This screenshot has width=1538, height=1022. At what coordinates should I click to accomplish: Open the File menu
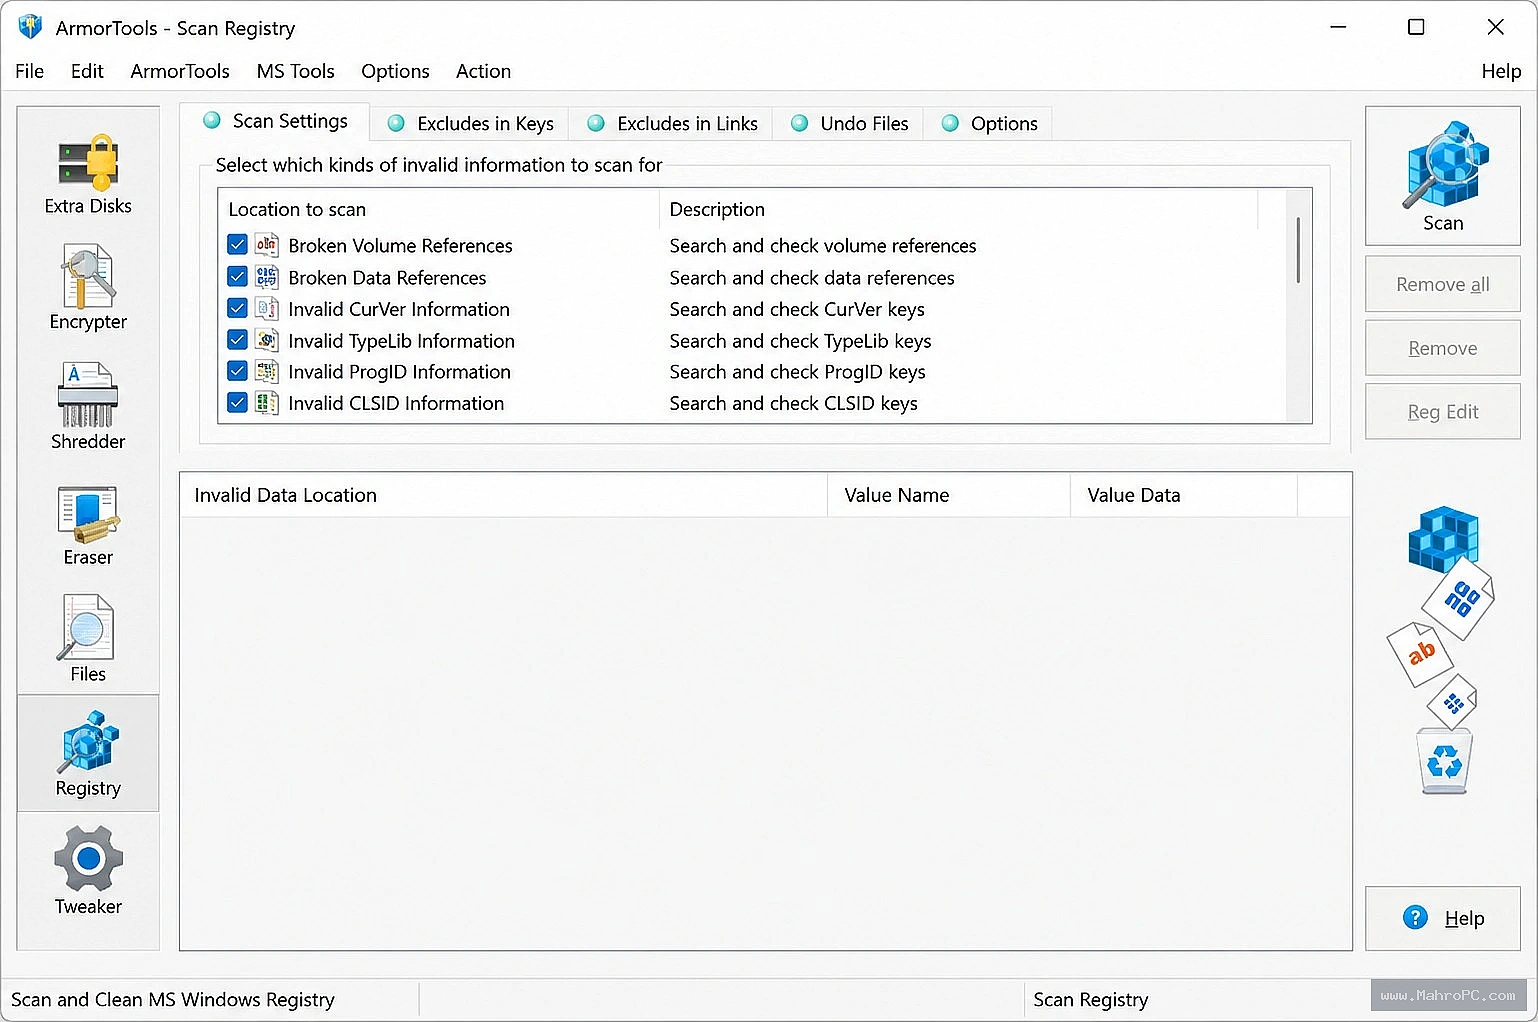pyautogui.click(x=29, y=71)
